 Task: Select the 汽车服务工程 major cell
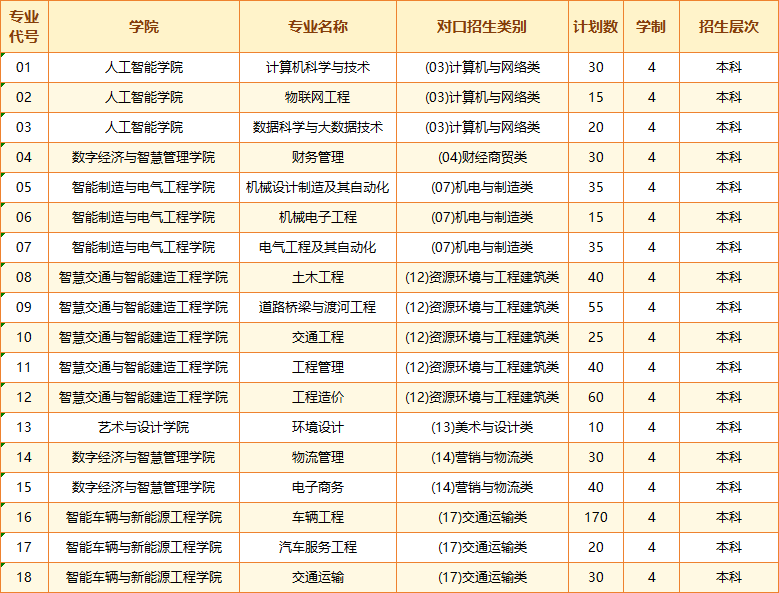[x=317, y=548]
